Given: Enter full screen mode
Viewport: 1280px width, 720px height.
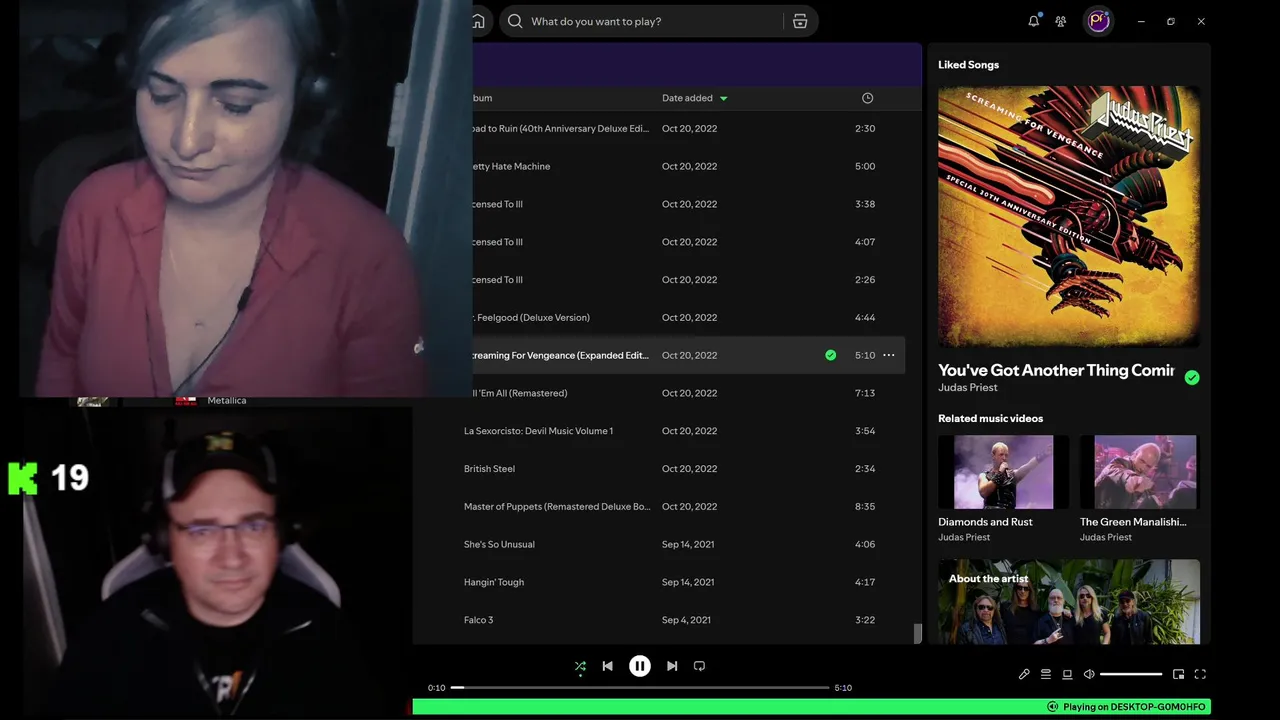Looking at the screenshot, I should coord(1200,674).
